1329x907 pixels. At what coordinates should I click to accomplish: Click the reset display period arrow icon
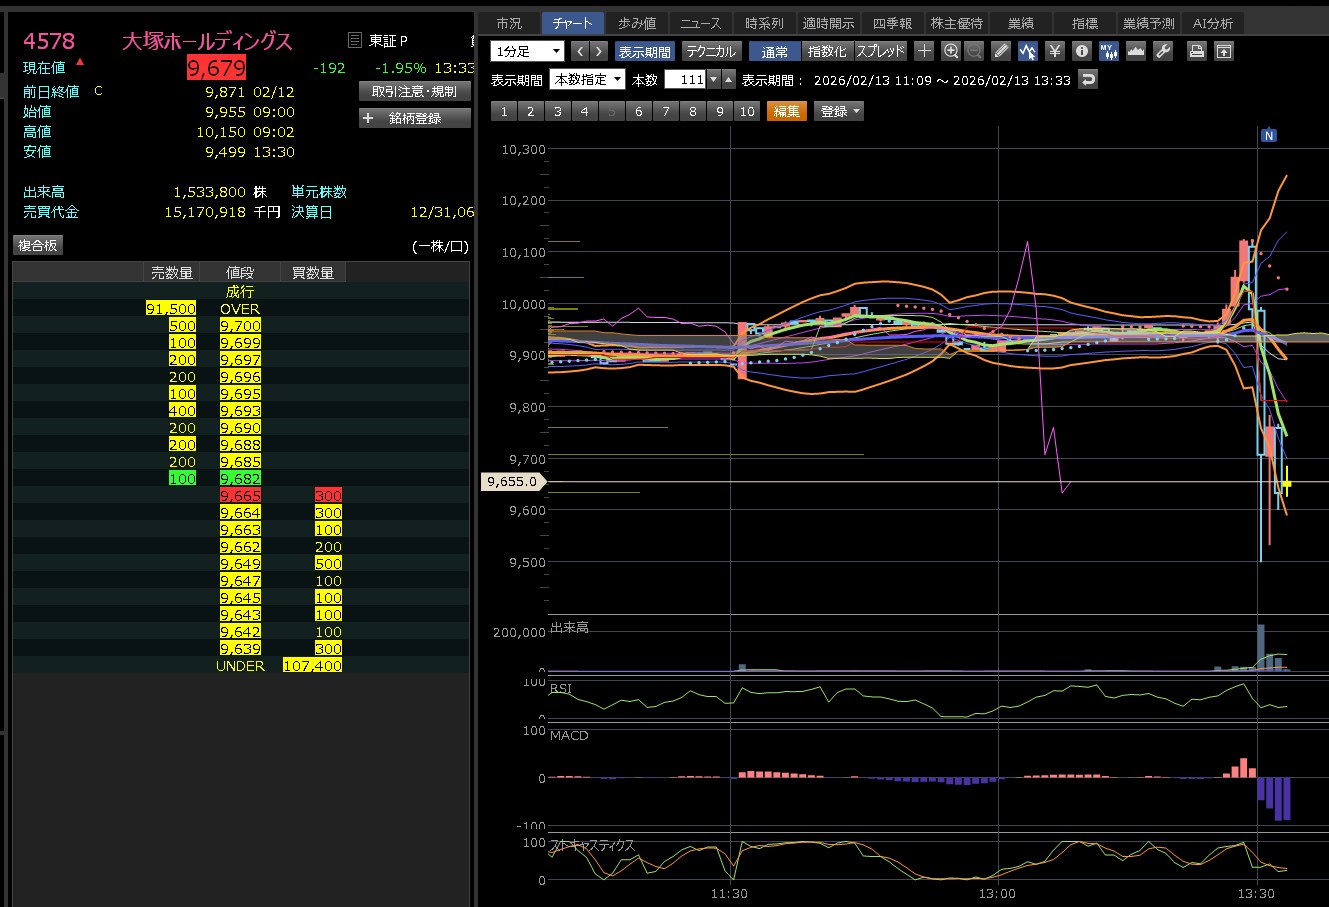coord(1088,80)
